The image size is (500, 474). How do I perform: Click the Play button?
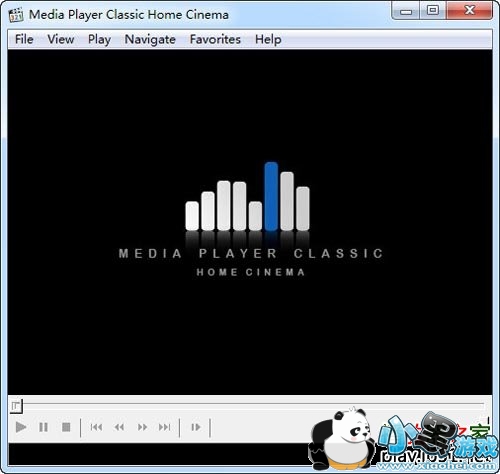click(x=21, y=427)
